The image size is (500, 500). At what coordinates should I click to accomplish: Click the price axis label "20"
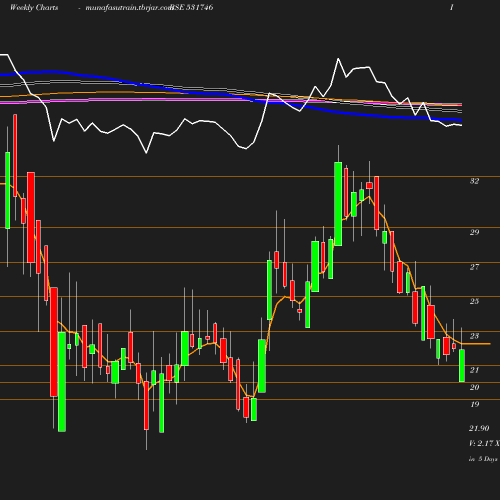[x=474, y=387]
